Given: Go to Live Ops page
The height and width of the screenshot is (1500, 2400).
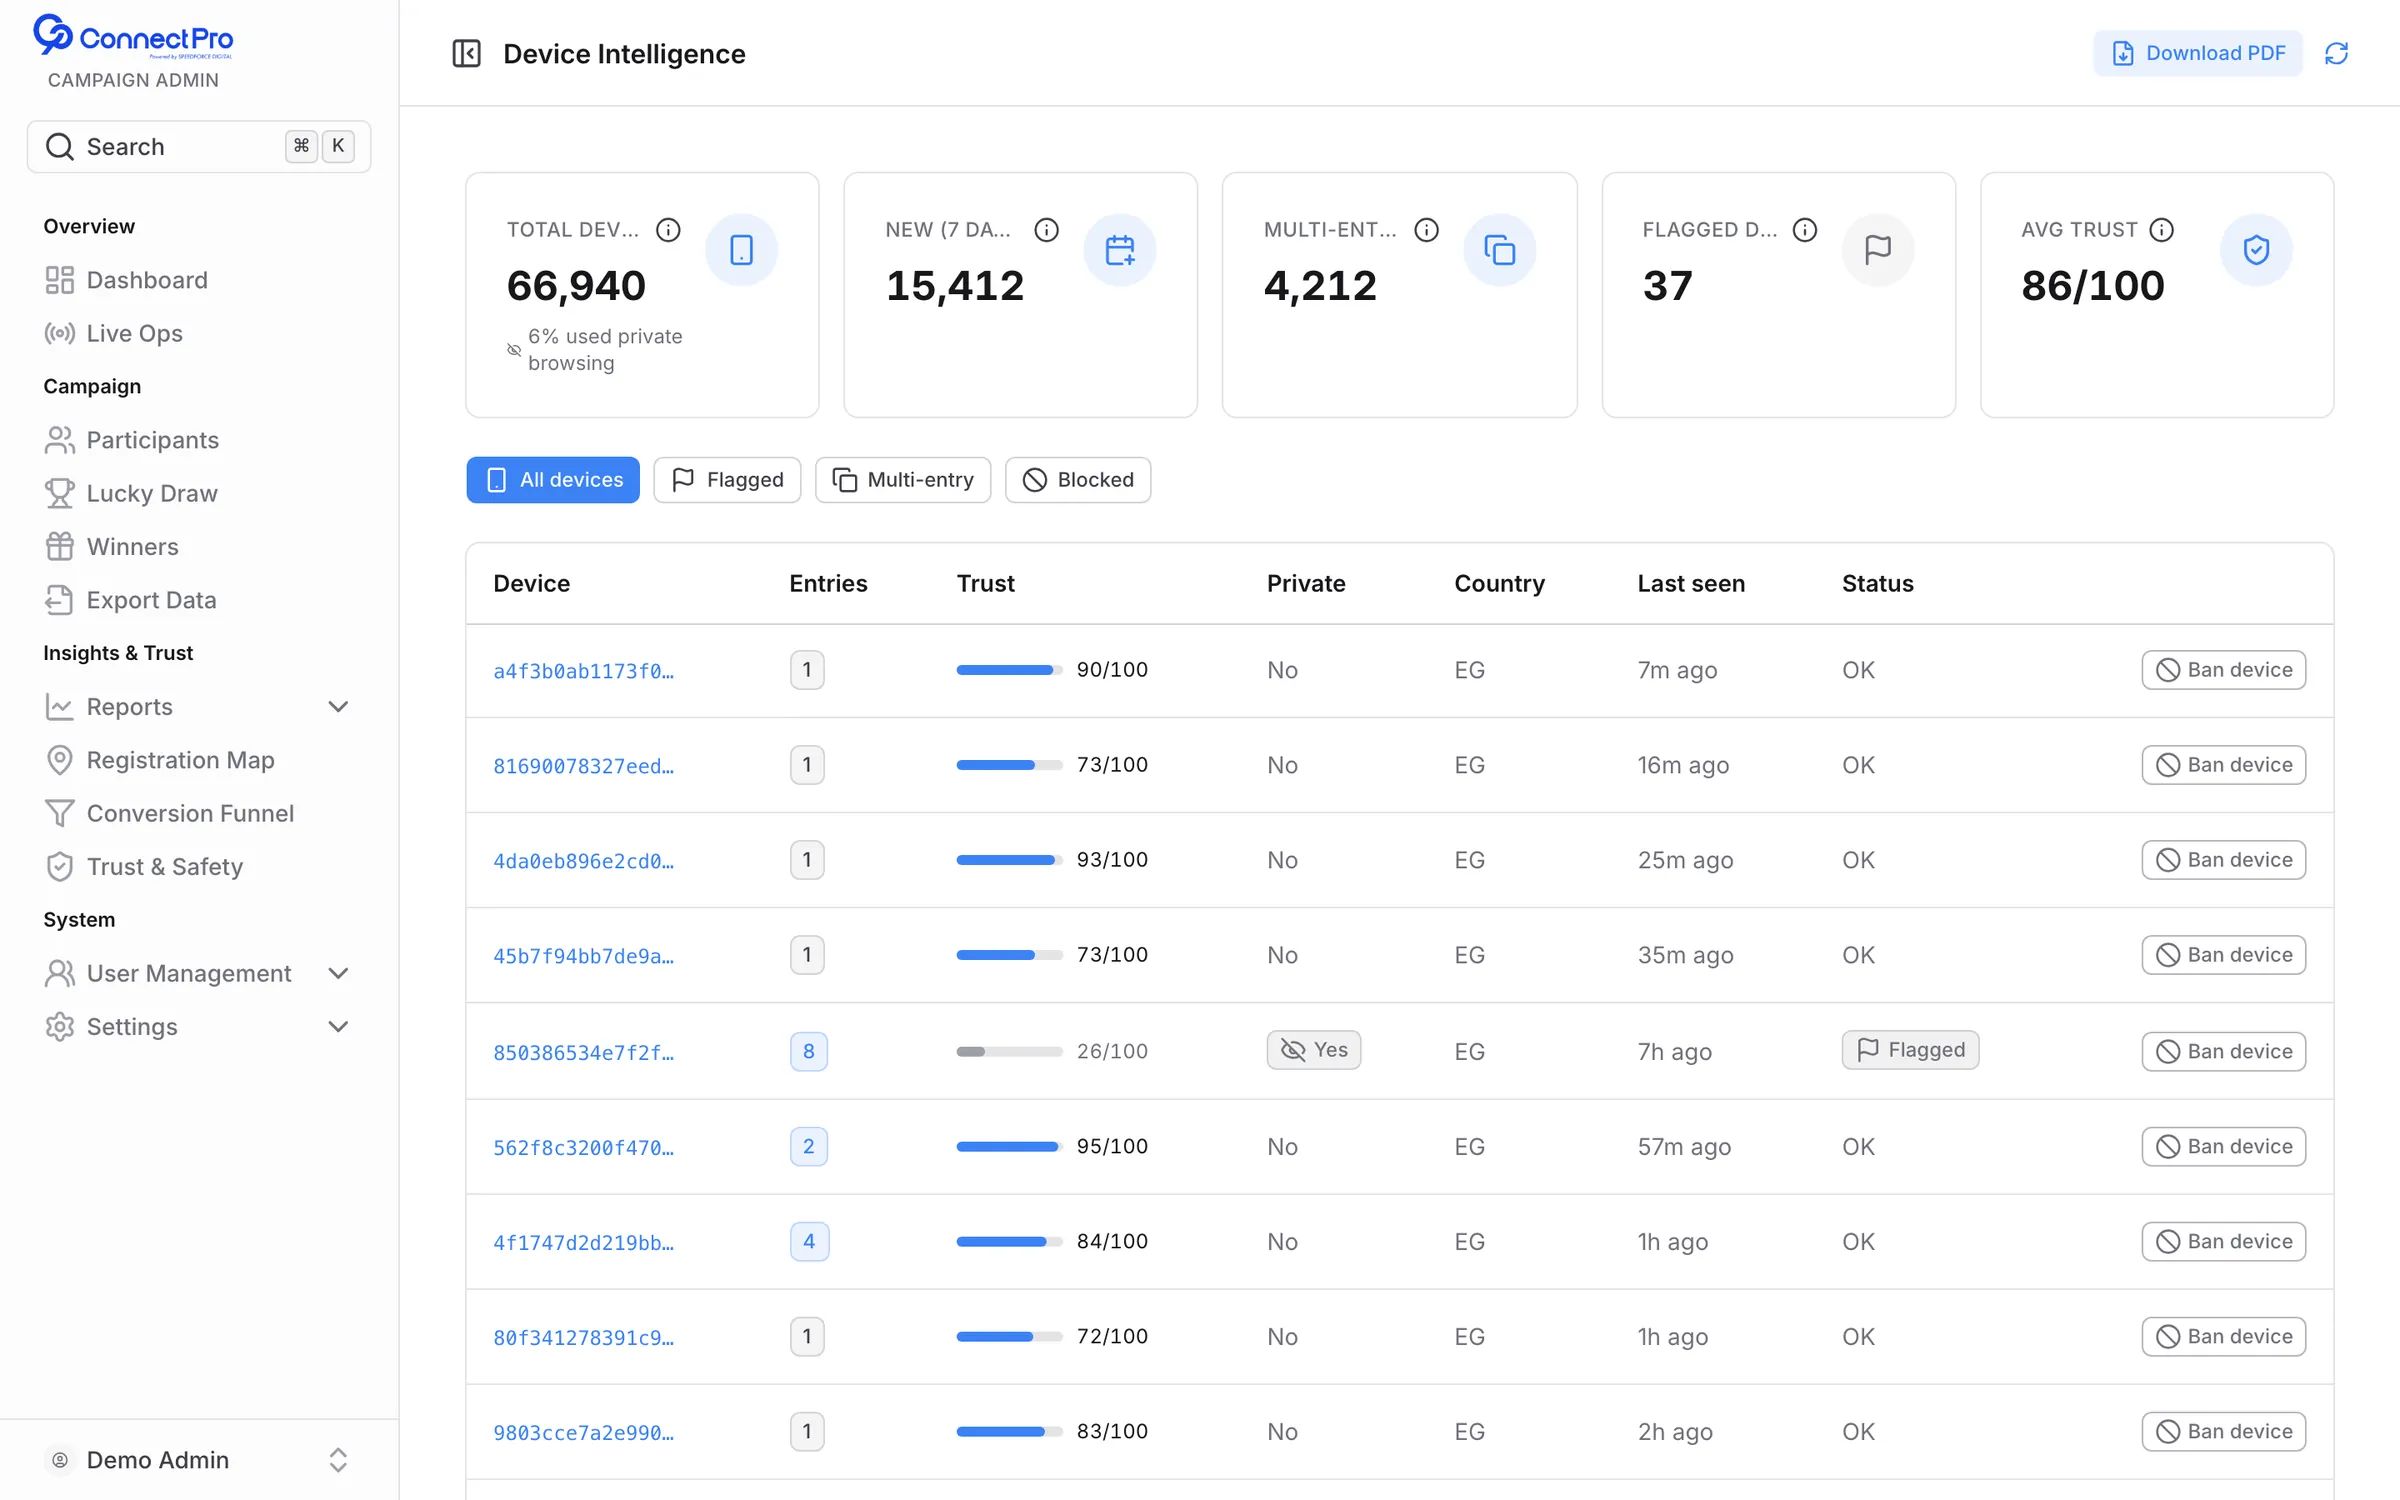Looking at the screenshot, I should coord(199,333).
